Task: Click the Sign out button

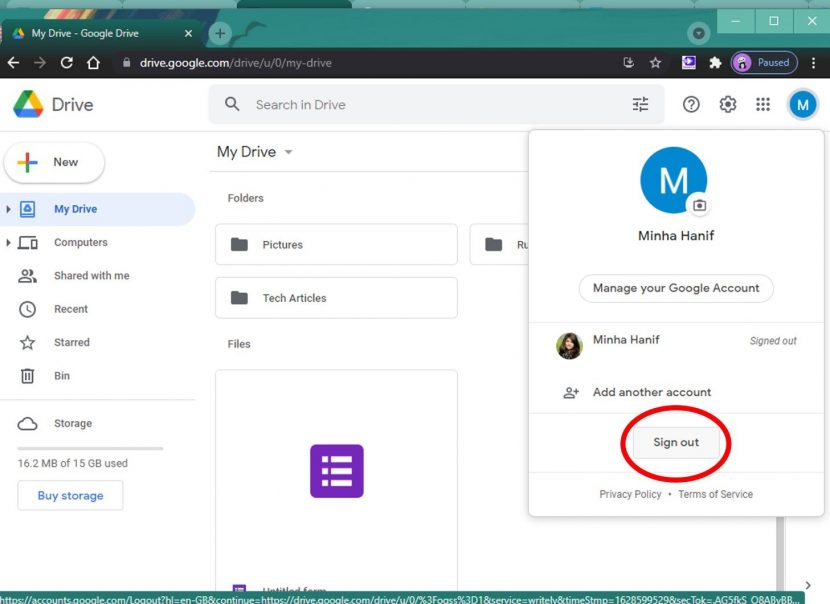Action: pos(676,442)
